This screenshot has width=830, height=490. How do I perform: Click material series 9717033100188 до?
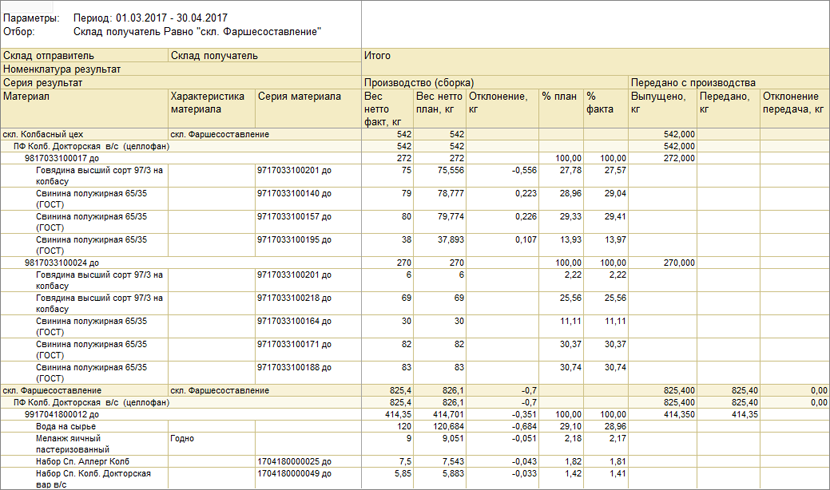click(x=294, y=368)
